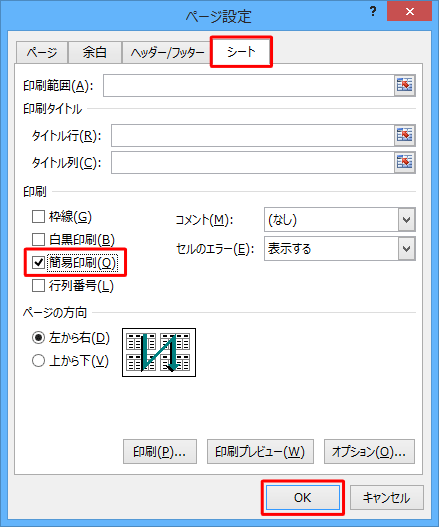Viewport: 439px width, 527px height.
Task: Open the セルのエラー dropdown list
Action: tap(406, 249)
